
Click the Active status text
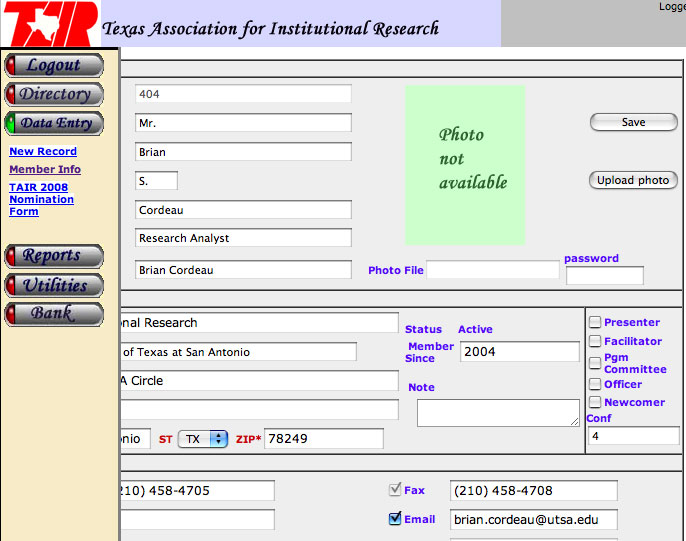475,329
